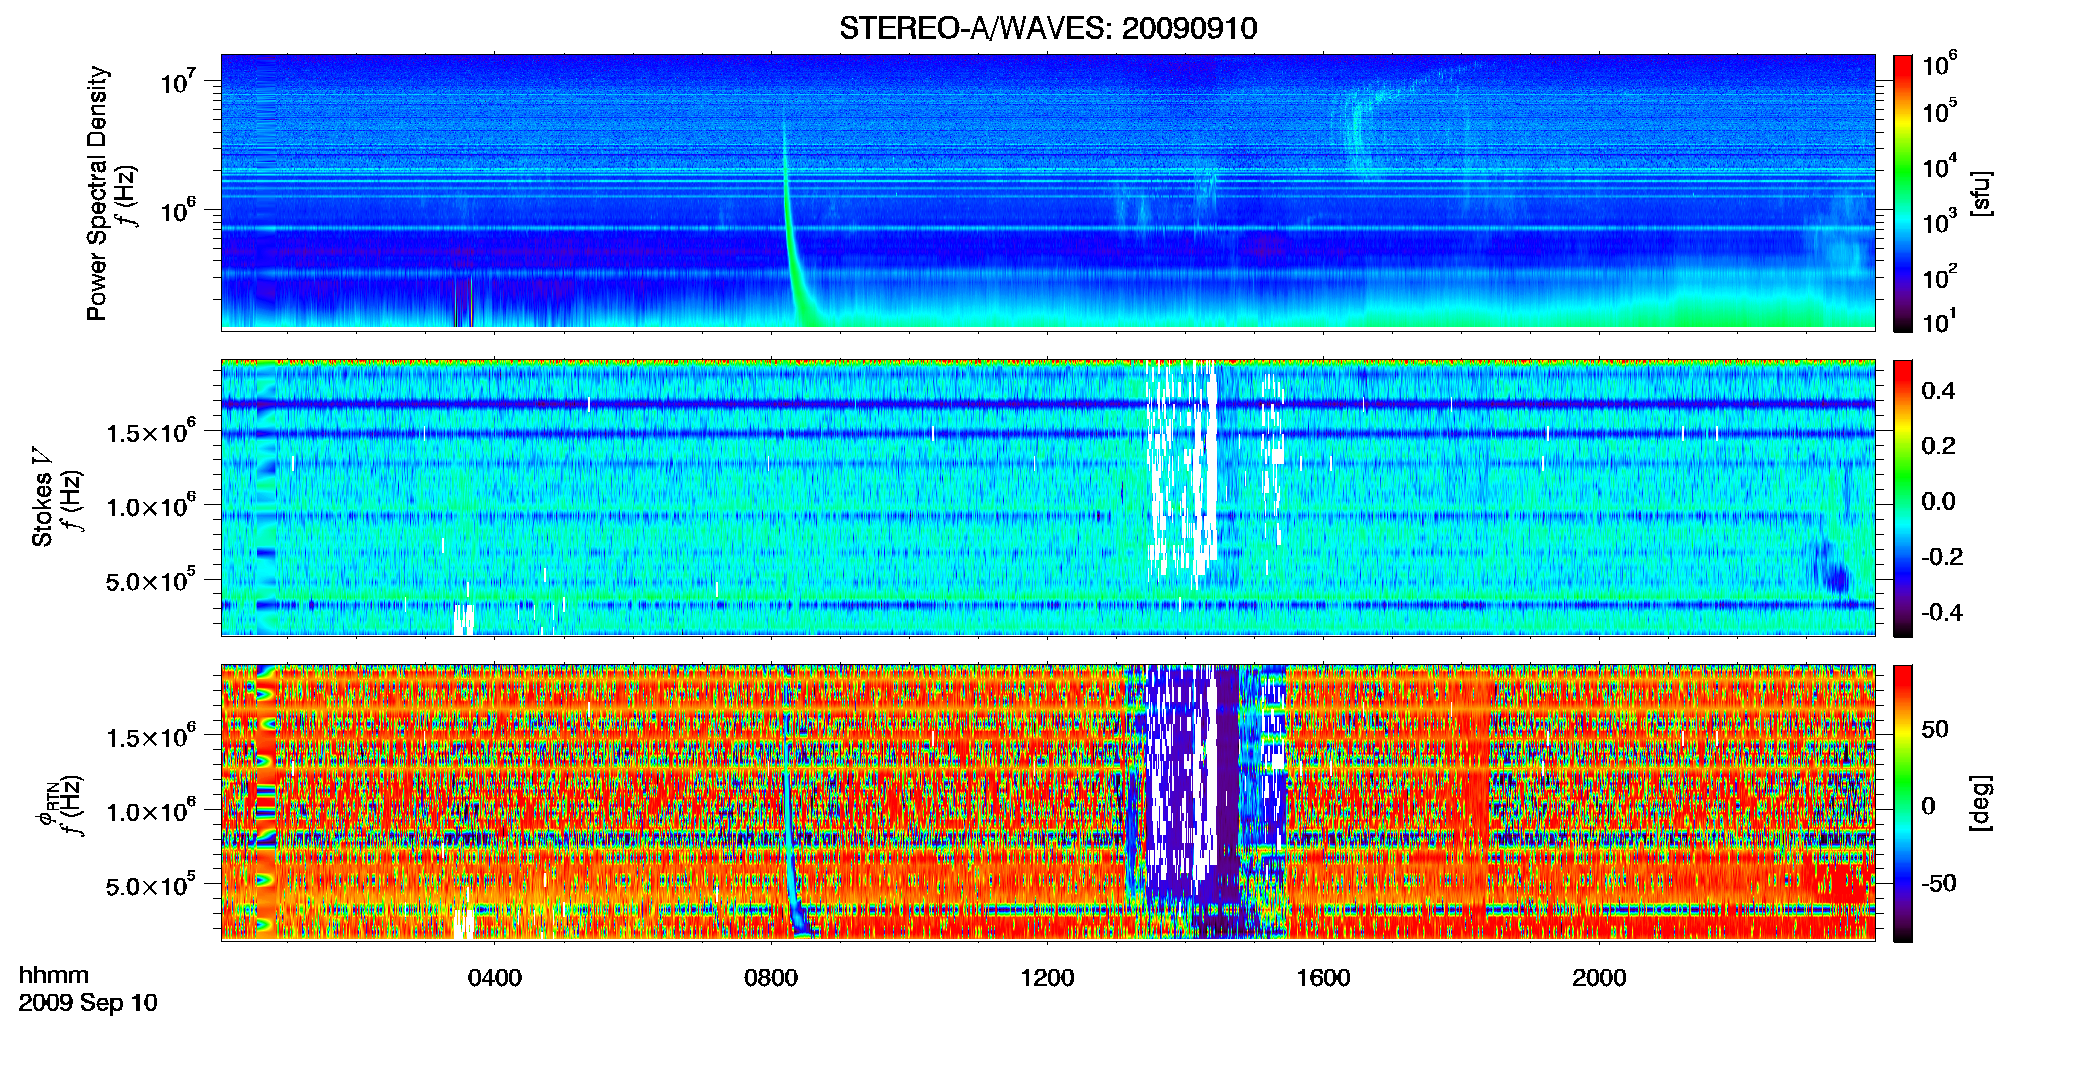Viewport: 2096px width, 1080px height.
Task: Select the 10^1 label on the sfu color bar
Action: pos(1940,321)
